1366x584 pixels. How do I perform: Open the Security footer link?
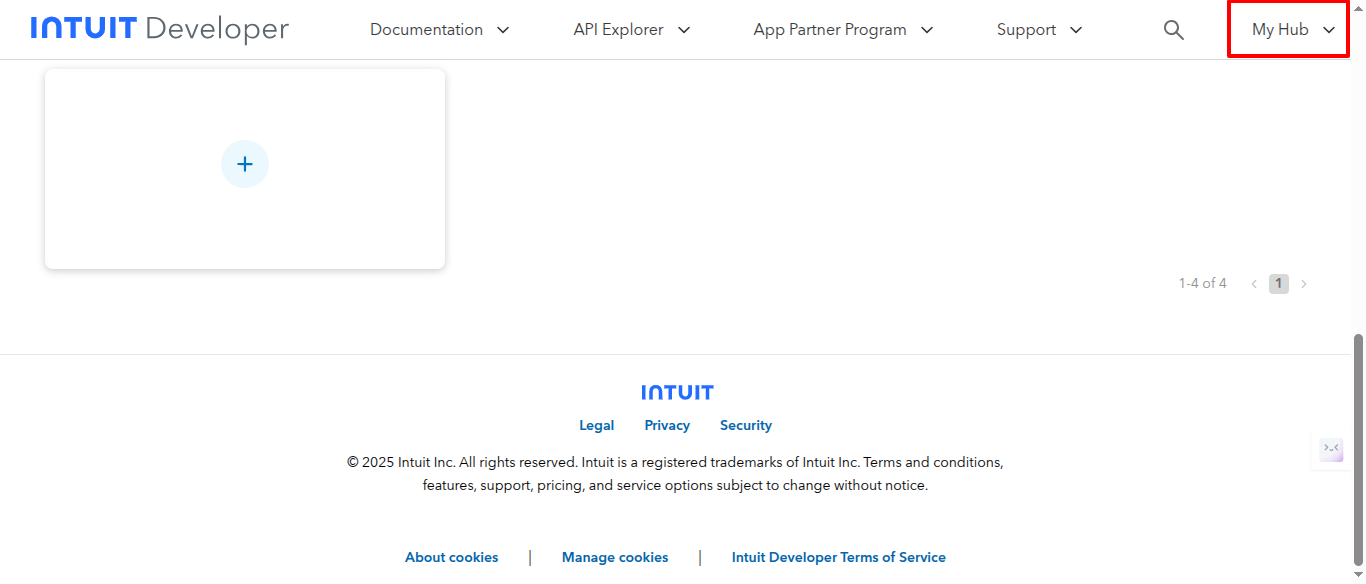pyautogui.click(x=745, y=425)
